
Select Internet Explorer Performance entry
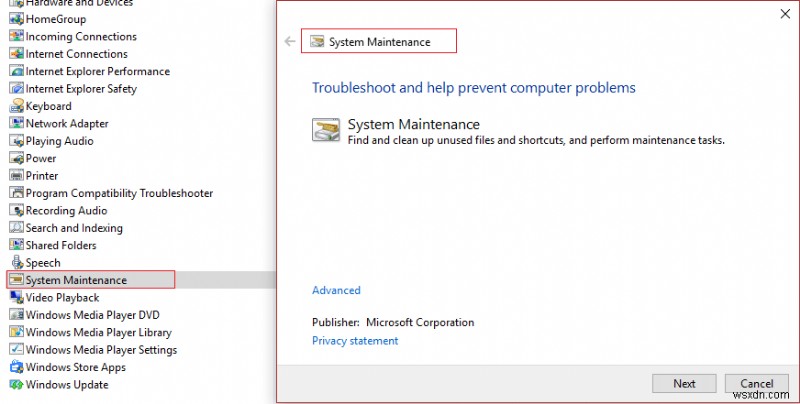point(97,72)
